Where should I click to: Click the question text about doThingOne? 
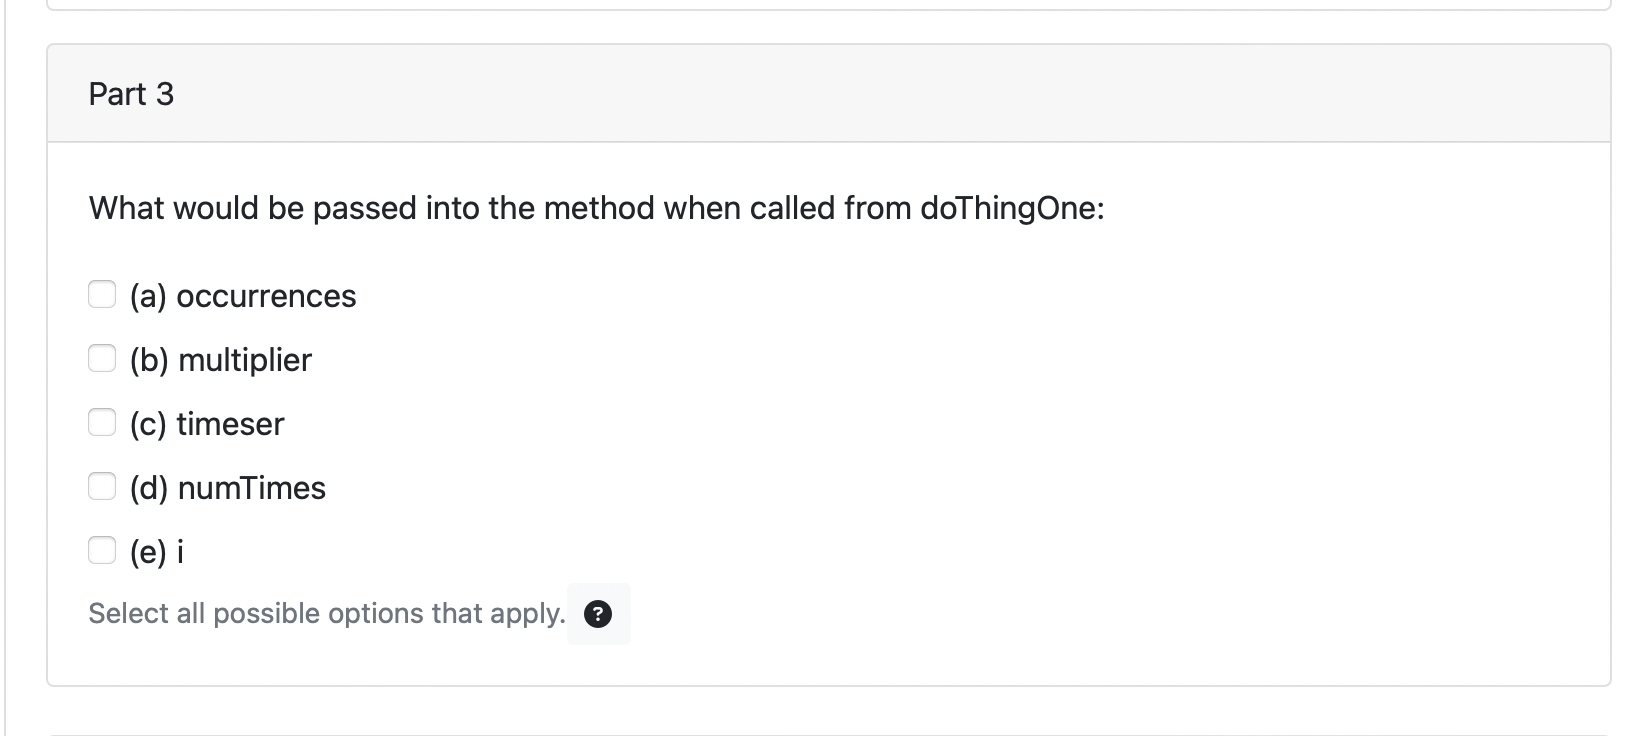[596, 208]
